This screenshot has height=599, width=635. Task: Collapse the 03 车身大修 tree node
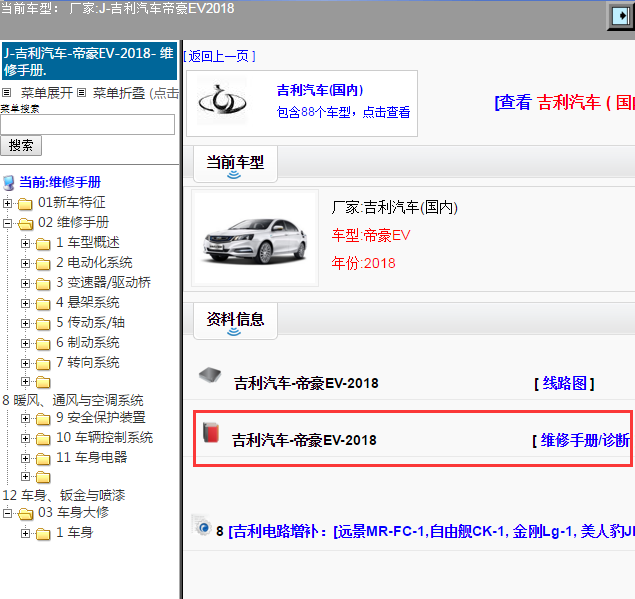tap(7, 514)
